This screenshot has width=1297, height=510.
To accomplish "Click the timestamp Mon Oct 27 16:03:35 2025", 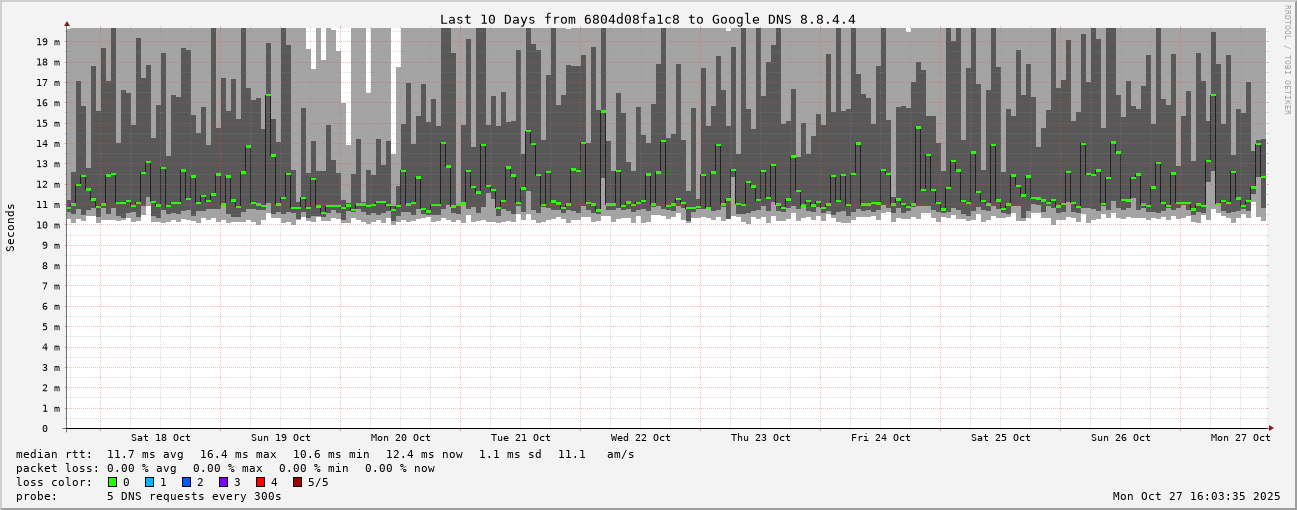I will tap(1196, 496).
